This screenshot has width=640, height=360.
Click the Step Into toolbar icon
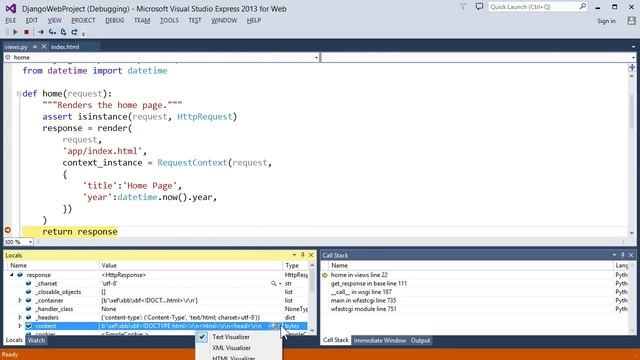coord(52,32)
